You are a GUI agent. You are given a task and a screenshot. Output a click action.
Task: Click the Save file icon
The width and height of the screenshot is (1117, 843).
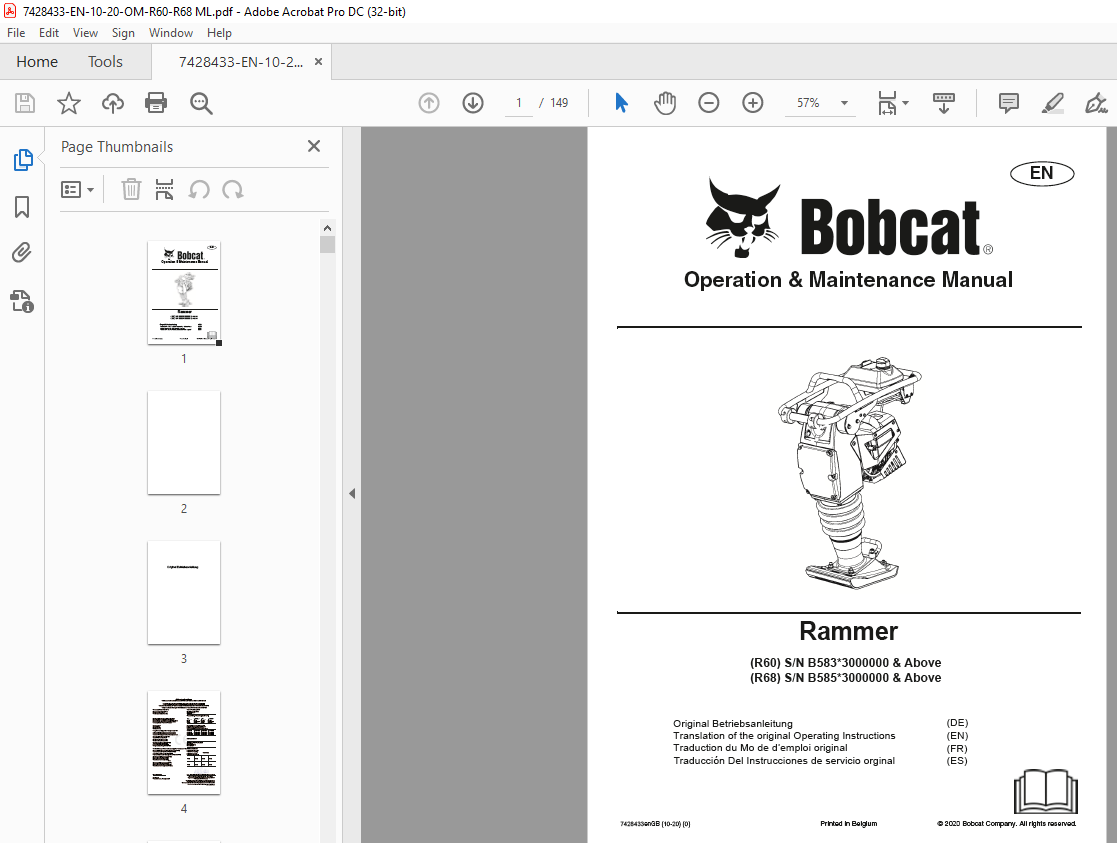point(25,103)
